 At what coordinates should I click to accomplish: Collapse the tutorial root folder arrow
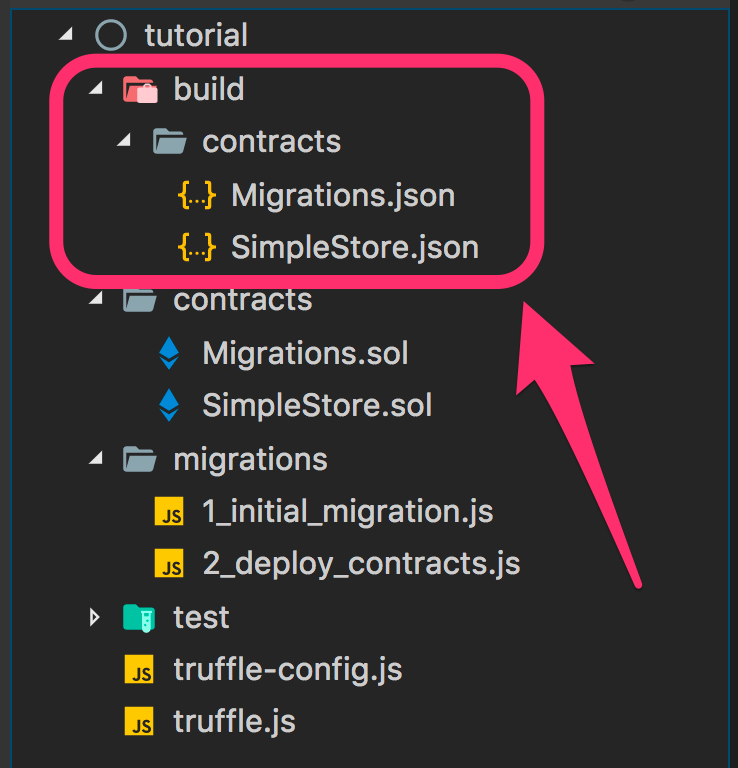coord(66,34)
